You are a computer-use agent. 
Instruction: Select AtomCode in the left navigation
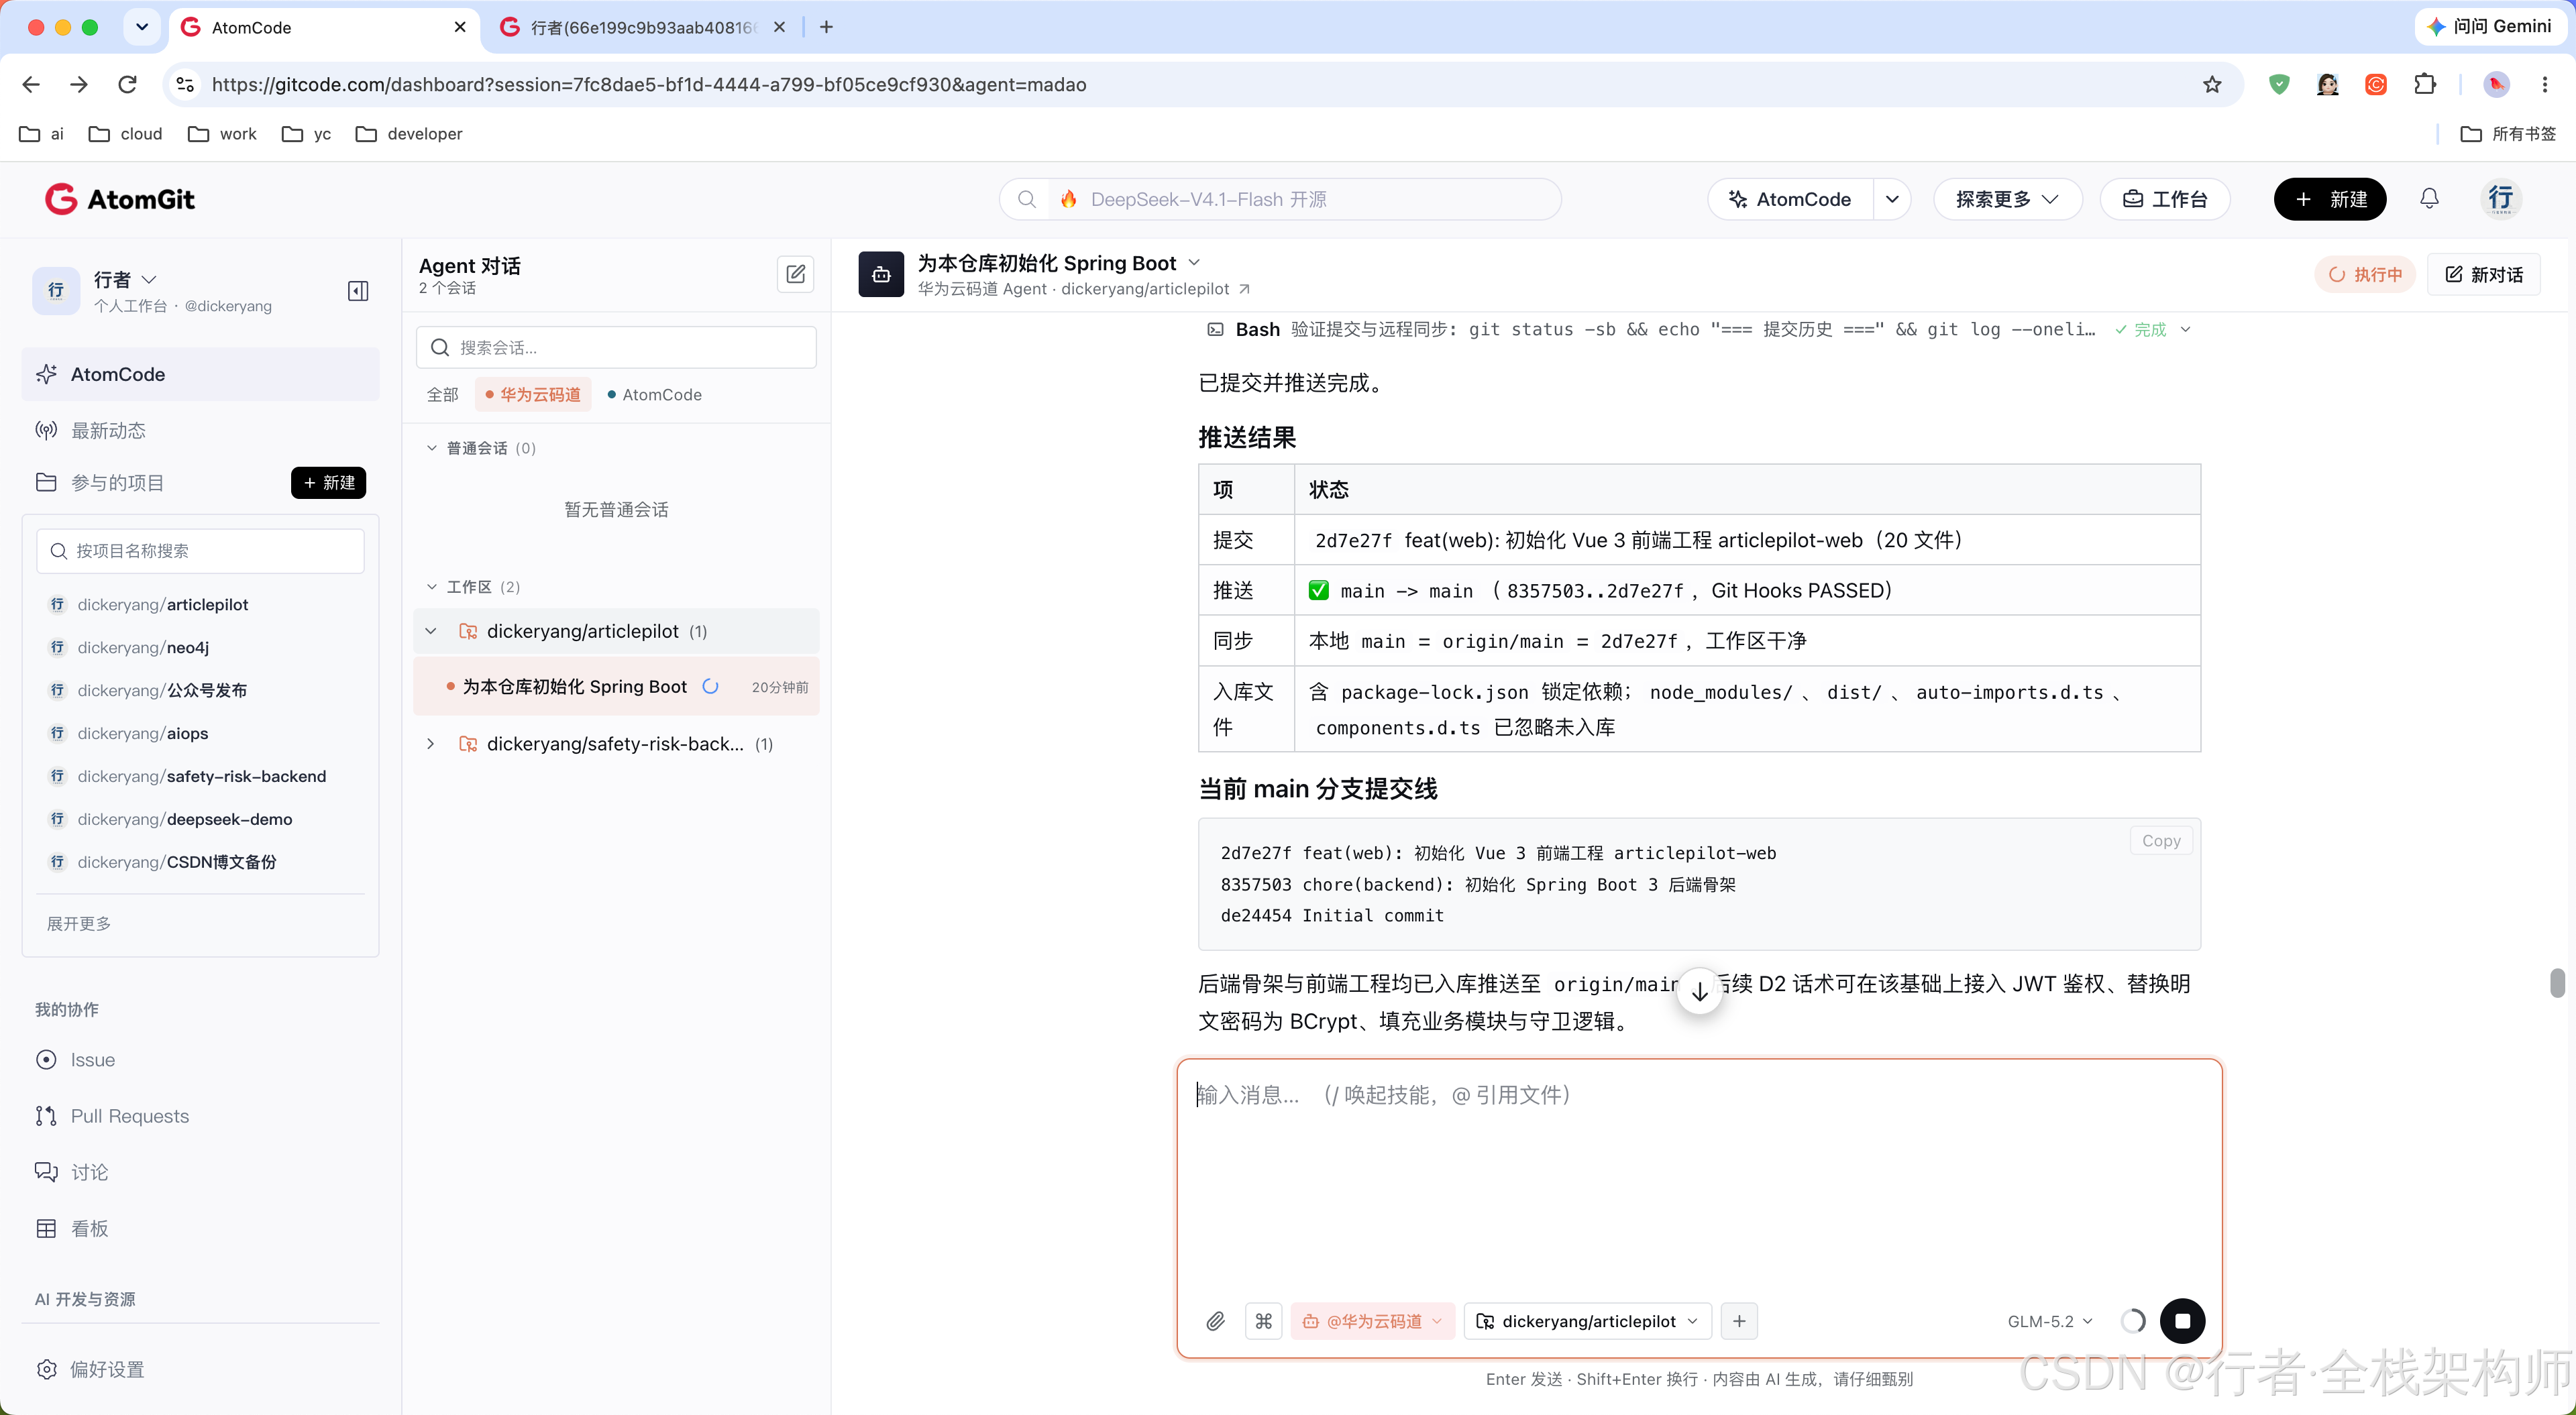pos(200,374)
